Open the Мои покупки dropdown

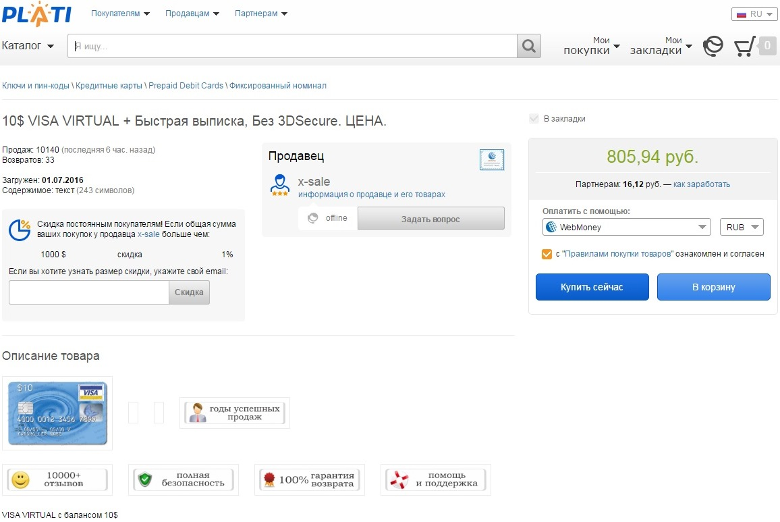tap(591, 46)
